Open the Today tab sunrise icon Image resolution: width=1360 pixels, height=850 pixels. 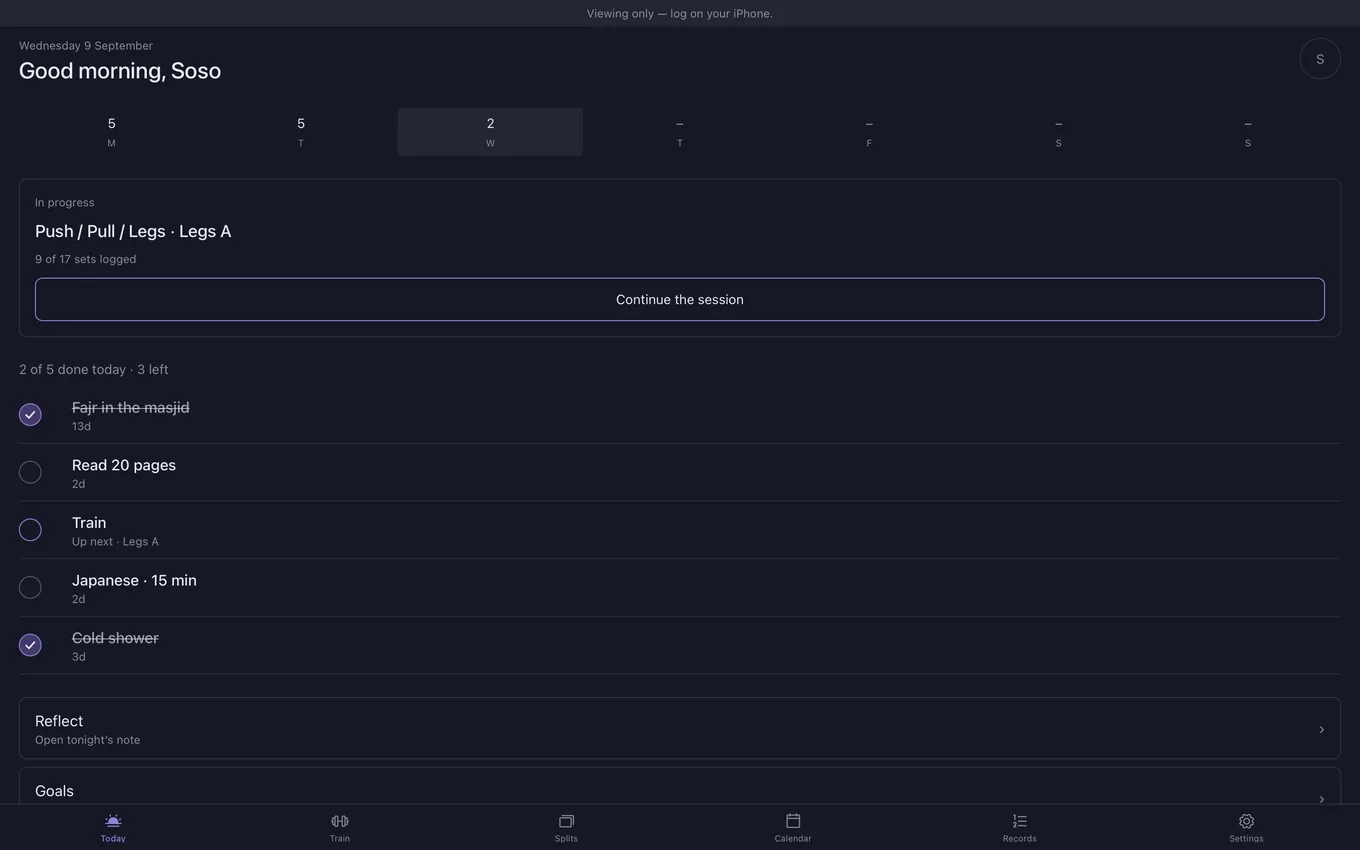click(x=113, y=821)
